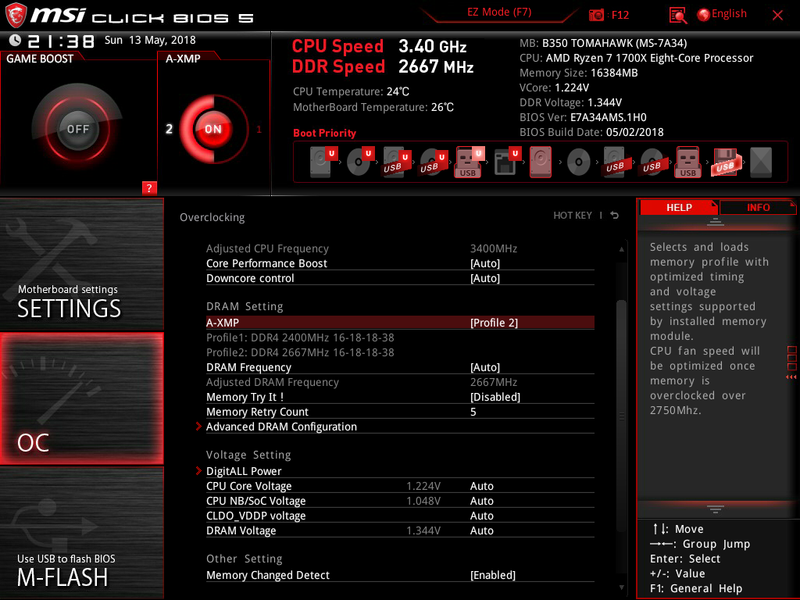Take a screenshot with the F12 camera icon
This screenshot has height=600, width=800.
[x=596, y=15]
